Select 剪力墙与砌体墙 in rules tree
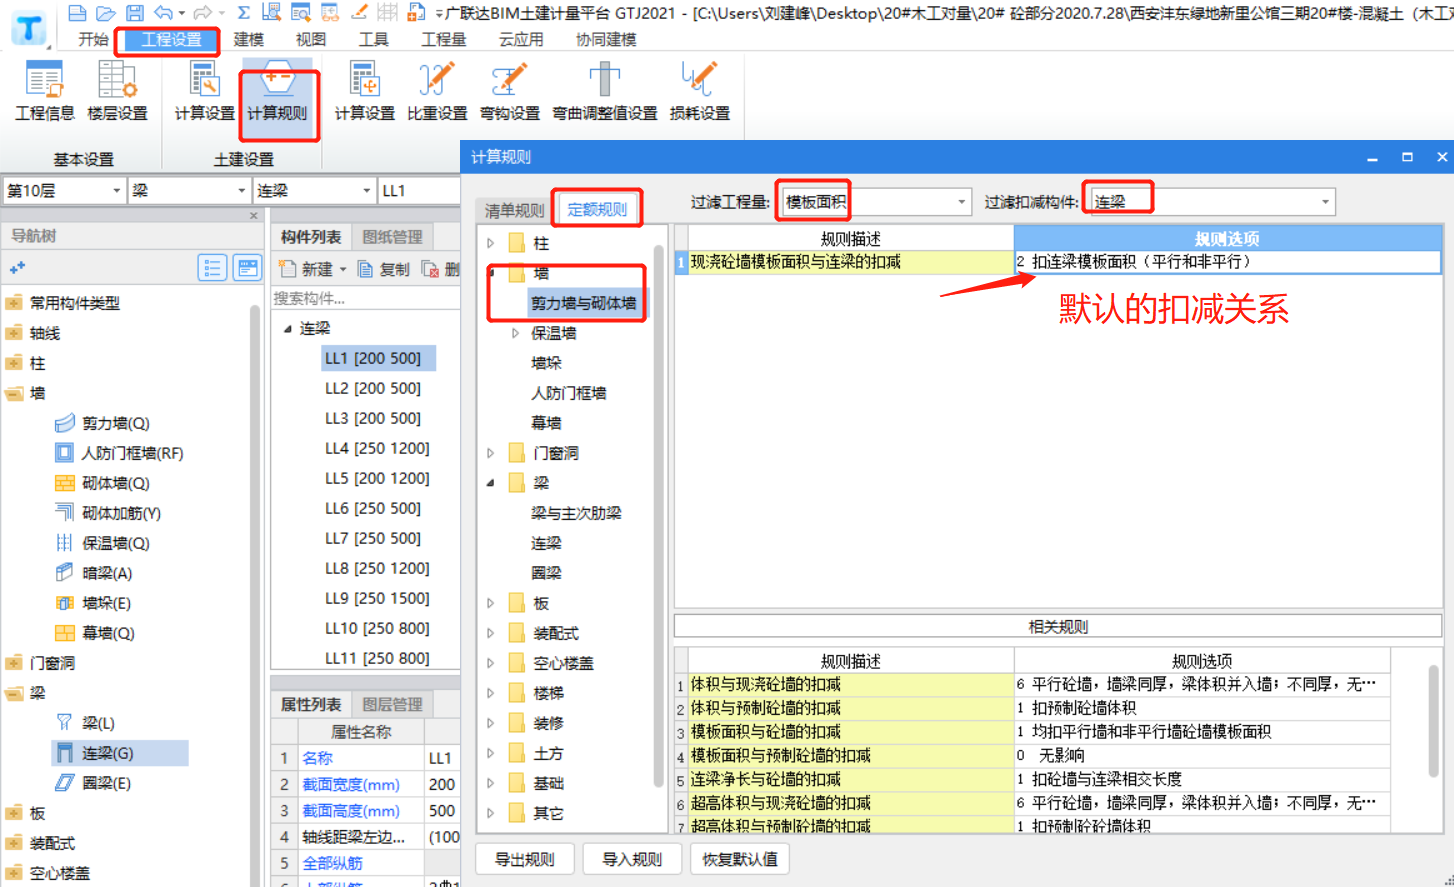 coord(584,303)
